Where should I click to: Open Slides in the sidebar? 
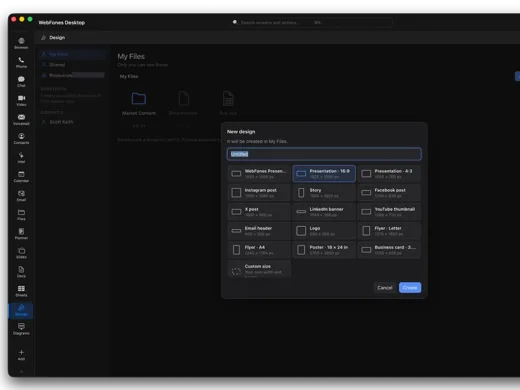tap(21, 253)
